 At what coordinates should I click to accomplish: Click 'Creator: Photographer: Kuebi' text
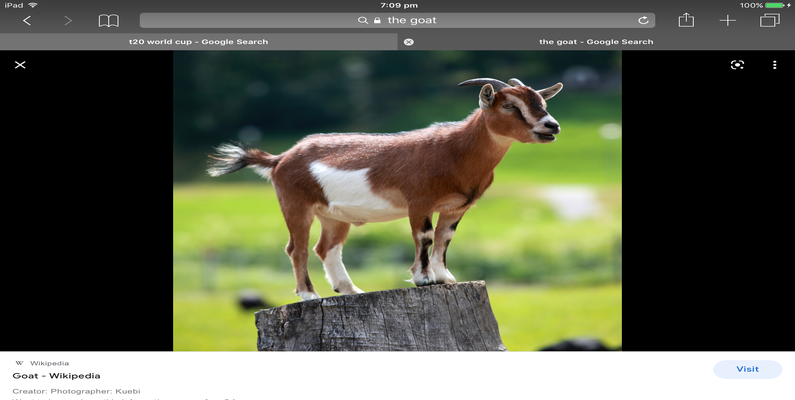(x=76, y=391)
